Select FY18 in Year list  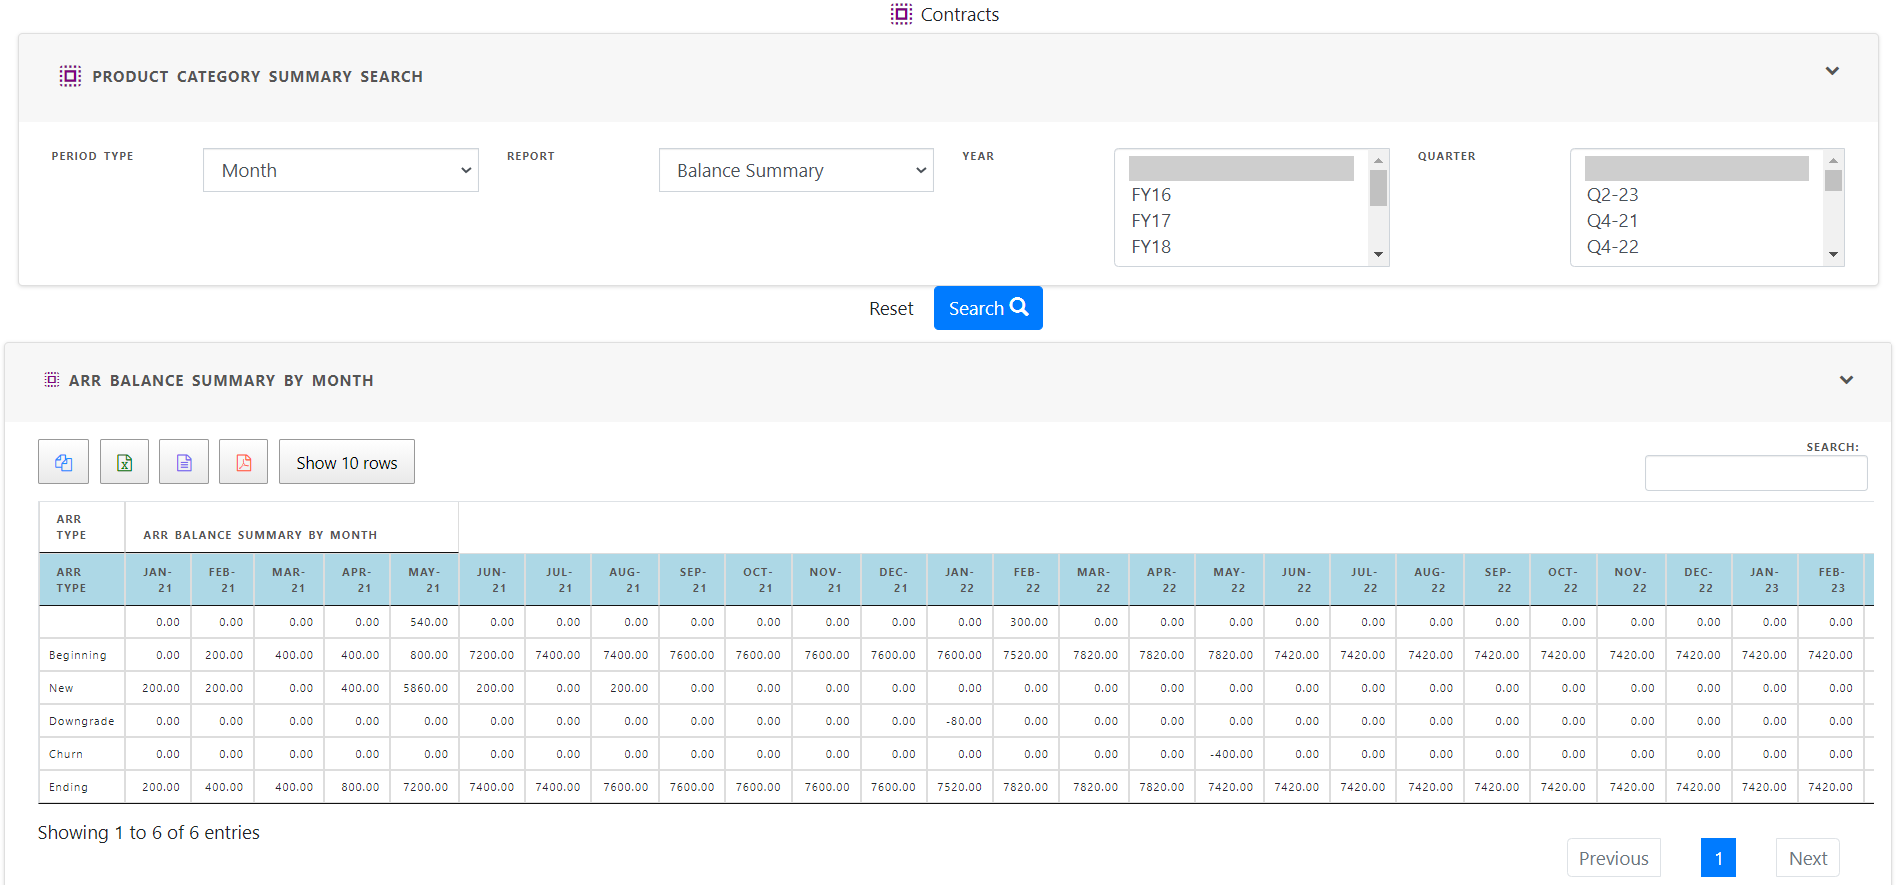click(x=1241, y=247)
